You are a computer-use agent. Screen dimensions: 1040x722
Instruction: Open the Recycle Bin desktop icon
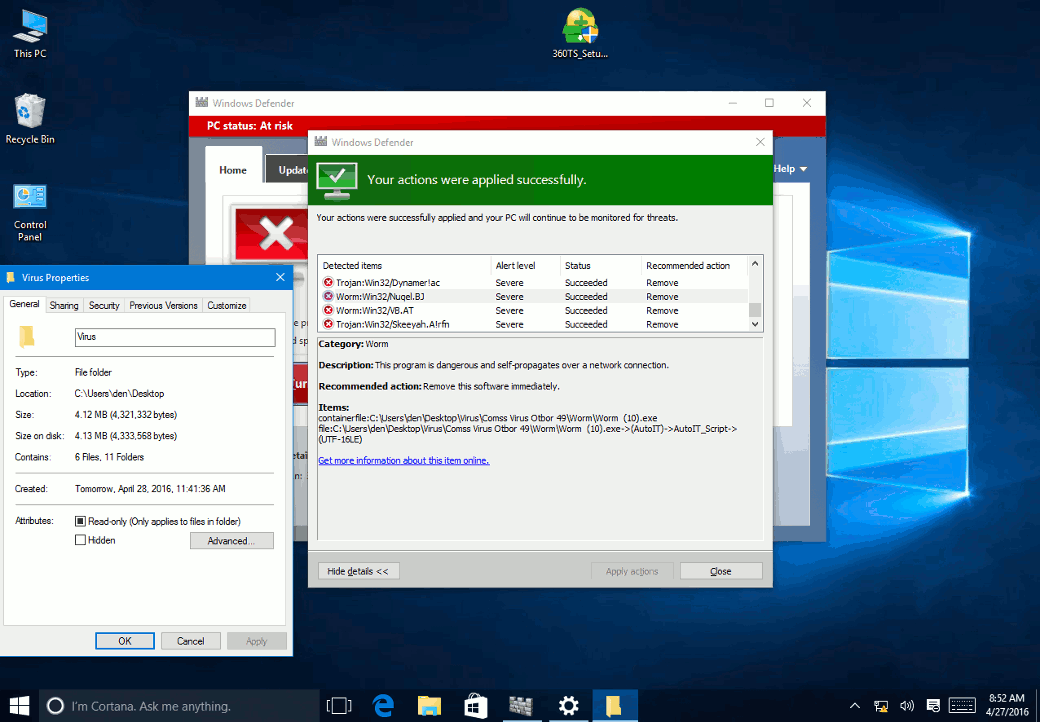point(30,118)
